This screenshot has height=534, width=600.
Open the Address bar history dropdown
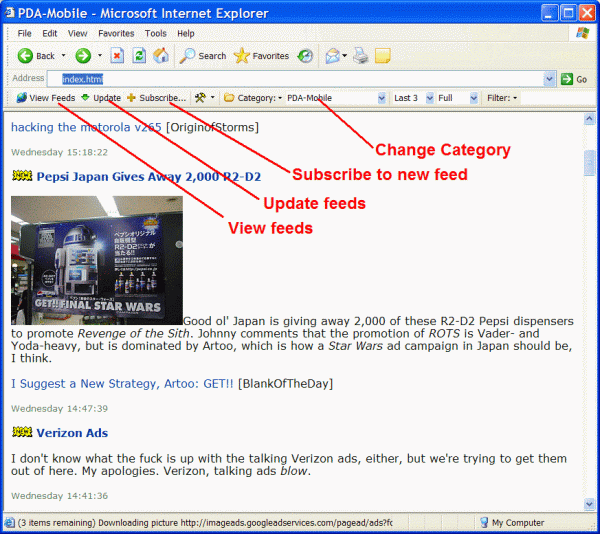point(549,79)
